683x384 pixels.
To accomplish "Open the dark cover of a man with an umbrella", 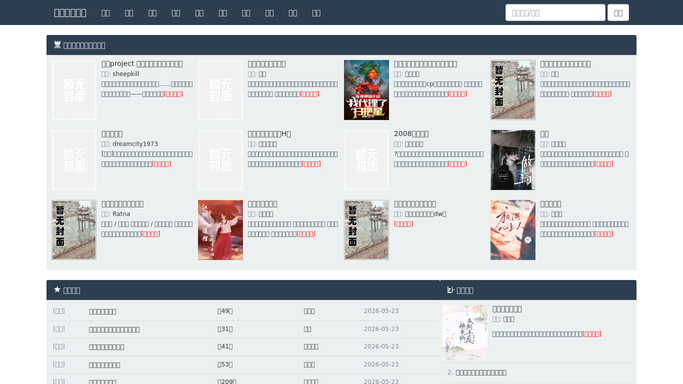I will pos(513,160).
